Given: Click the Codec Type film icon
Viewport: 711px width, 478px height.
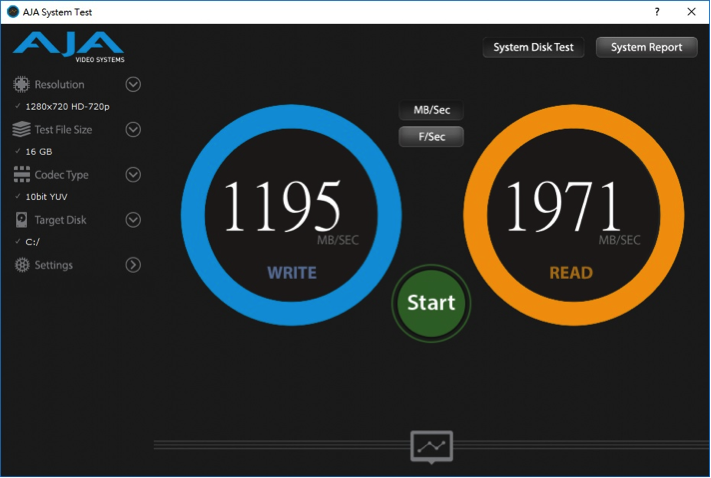Looking at the screenshot, I should tap(21, 174).
